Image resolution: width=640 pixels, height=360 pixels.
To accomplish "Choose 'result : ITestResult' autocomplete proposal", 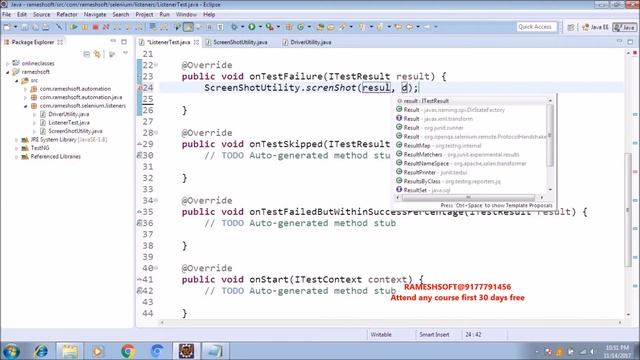I will [471, 101].
